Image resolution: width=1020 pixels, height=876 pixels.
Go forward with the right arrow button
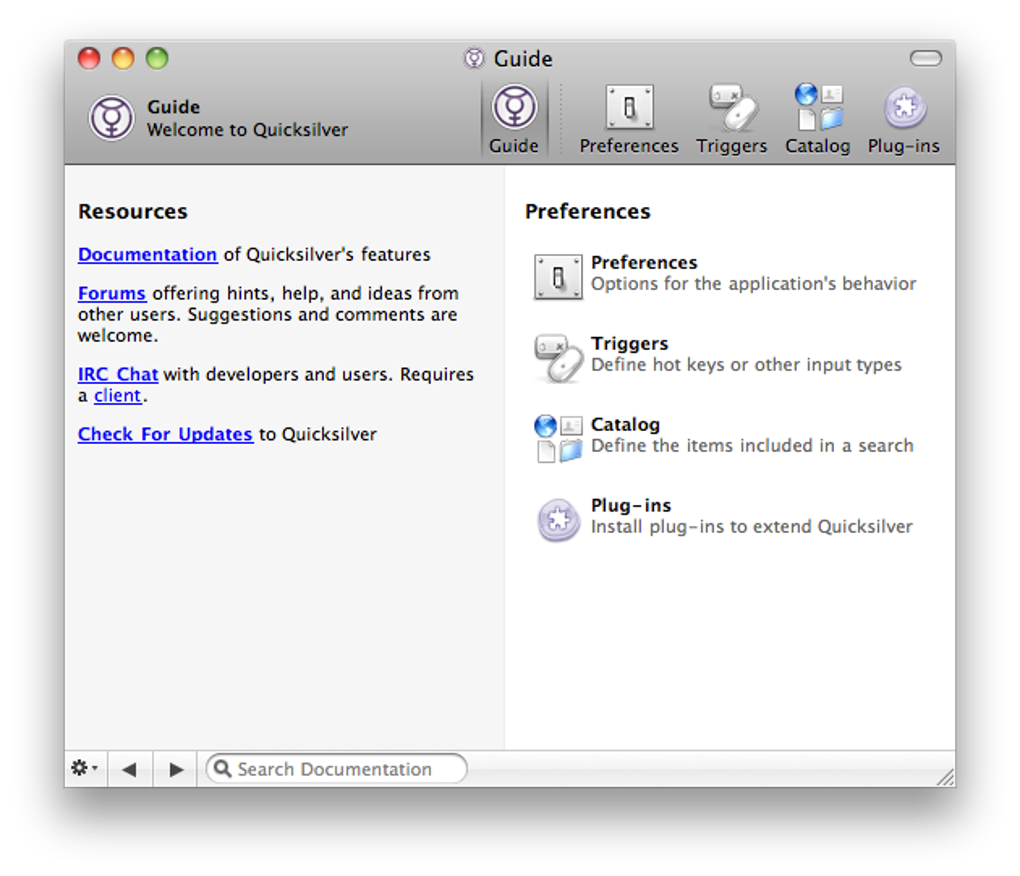pyautogui.click(x=176, y=769)
